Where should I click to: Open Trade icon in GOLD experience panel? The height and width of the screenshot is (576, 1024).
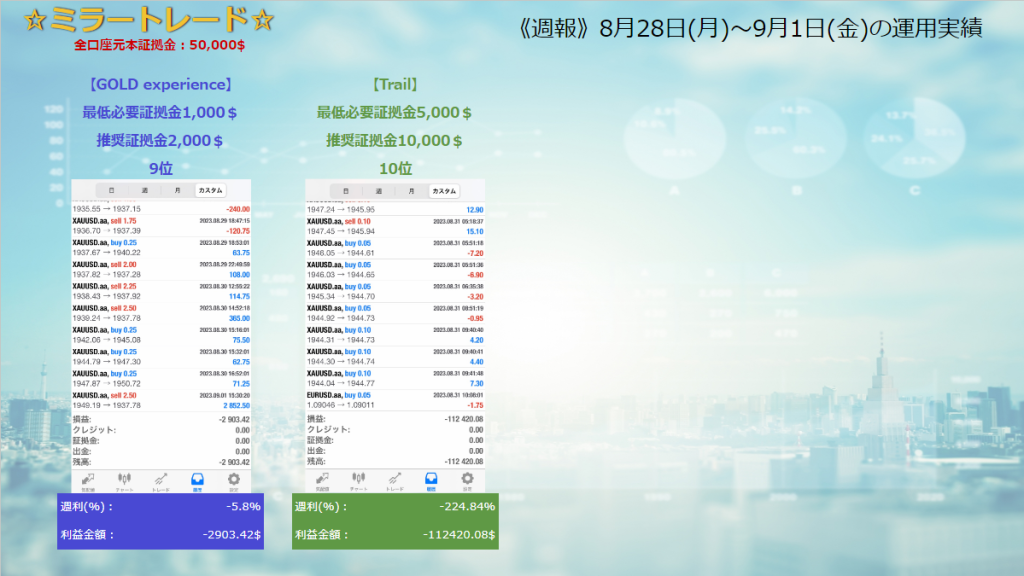(x=161, y=480)
